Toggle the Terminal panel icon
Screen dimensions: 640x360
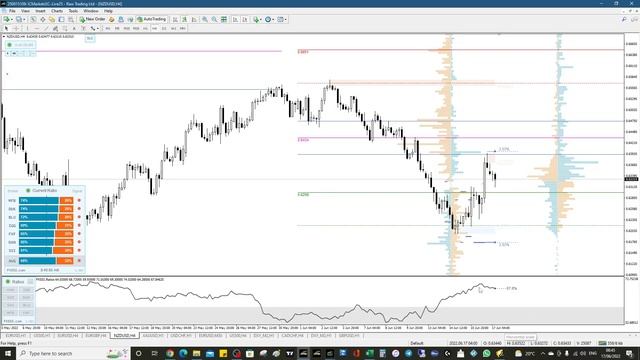61,19
